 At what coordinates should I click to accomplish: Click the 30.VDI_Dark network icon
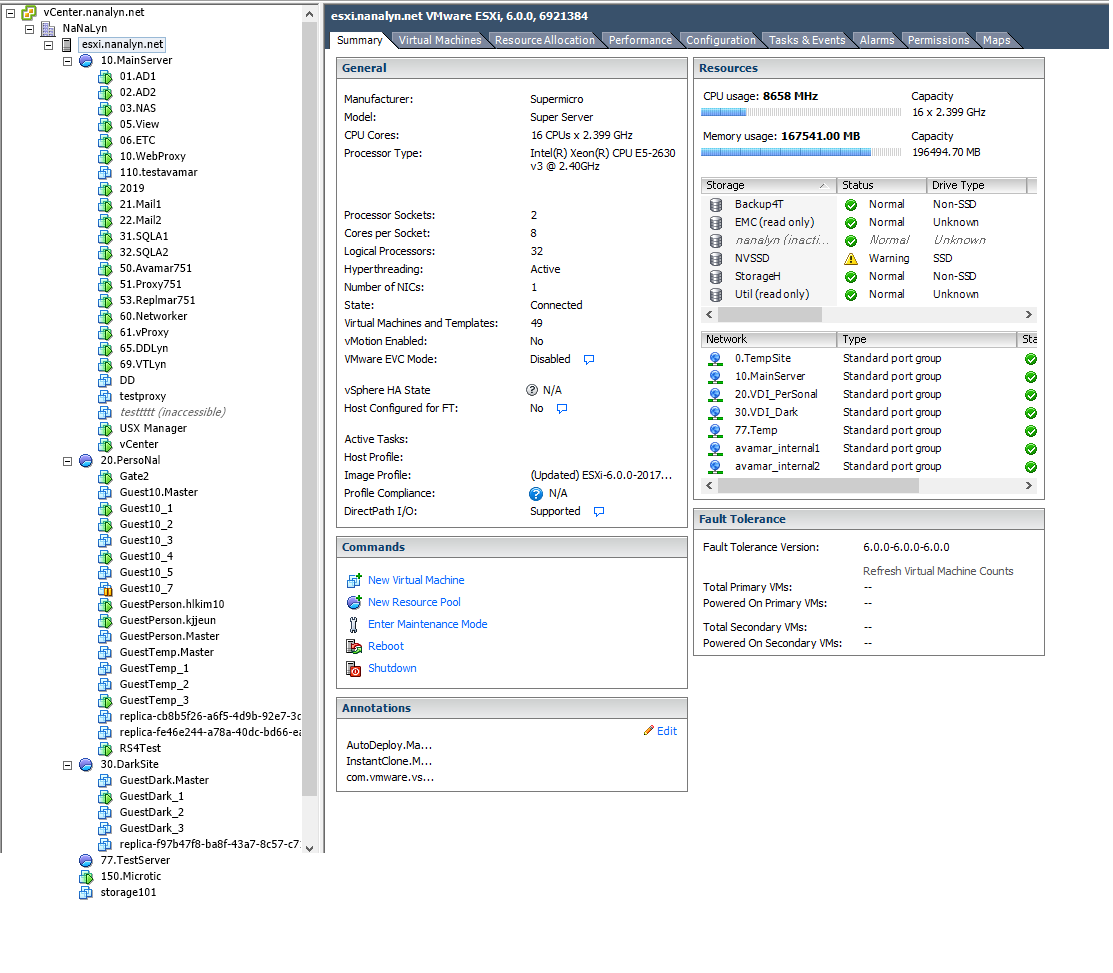716,413
